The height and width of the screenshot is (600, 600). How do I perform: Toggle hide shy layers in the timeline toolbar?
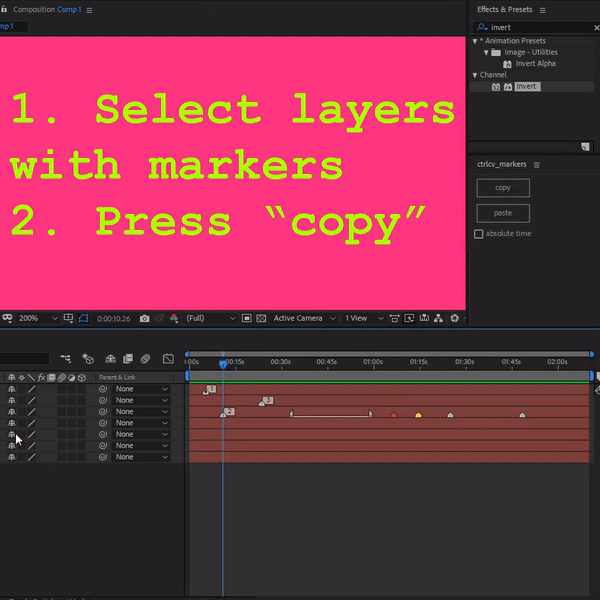(111, 359)
